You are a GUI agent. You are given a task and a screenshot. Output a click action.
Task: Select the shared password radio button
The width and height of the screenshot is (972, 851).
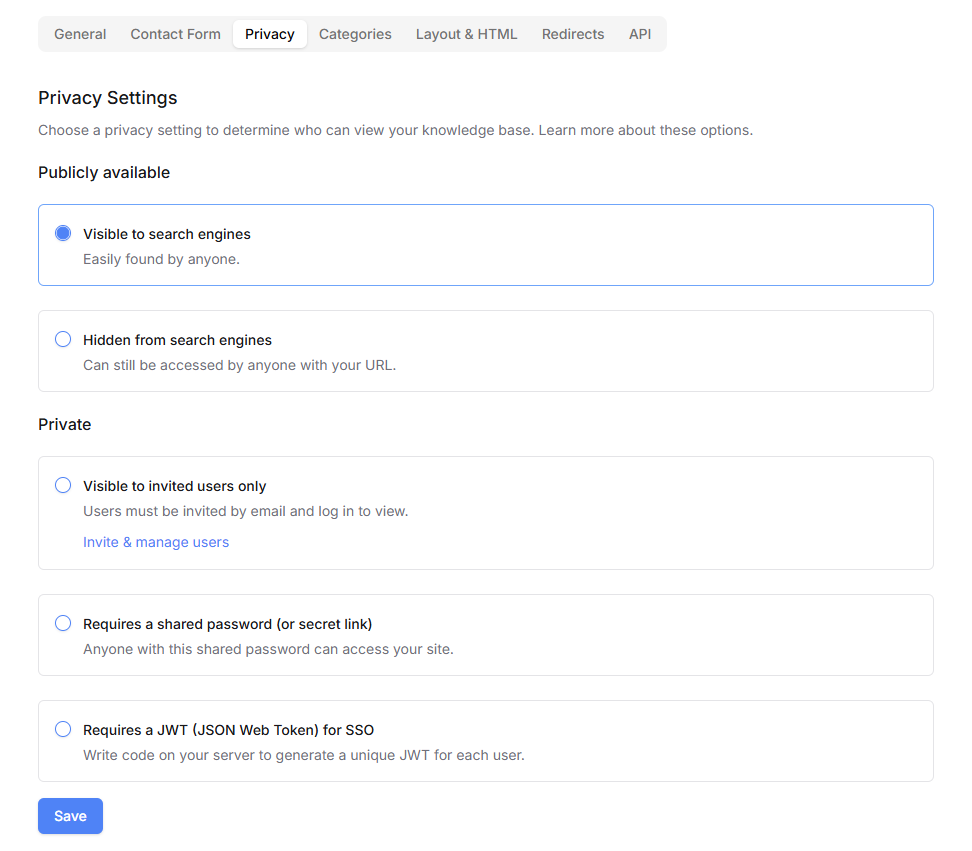(63, 623)
